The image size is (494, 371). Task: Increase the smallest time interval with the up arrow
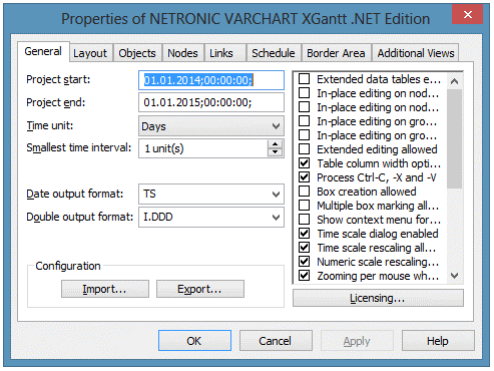click(x=275, y=144)
